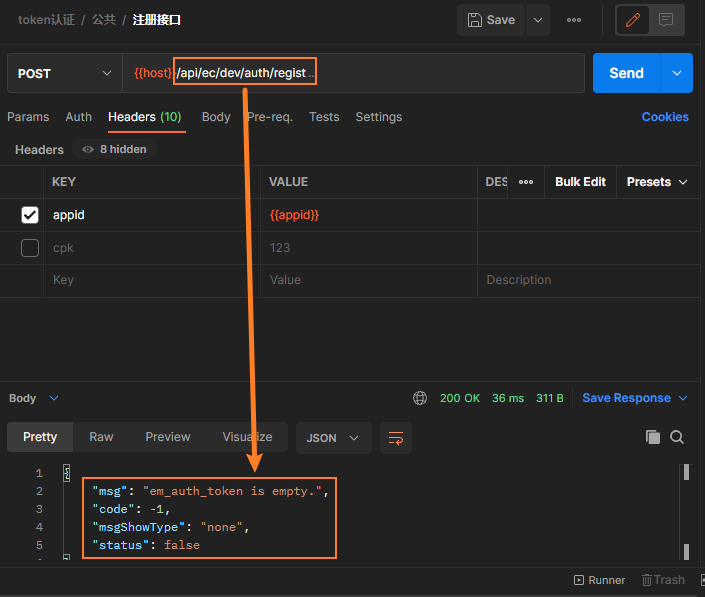705x597 pixels.
Task: Click the three-dot more actions icon
Action: pos(574,20)
